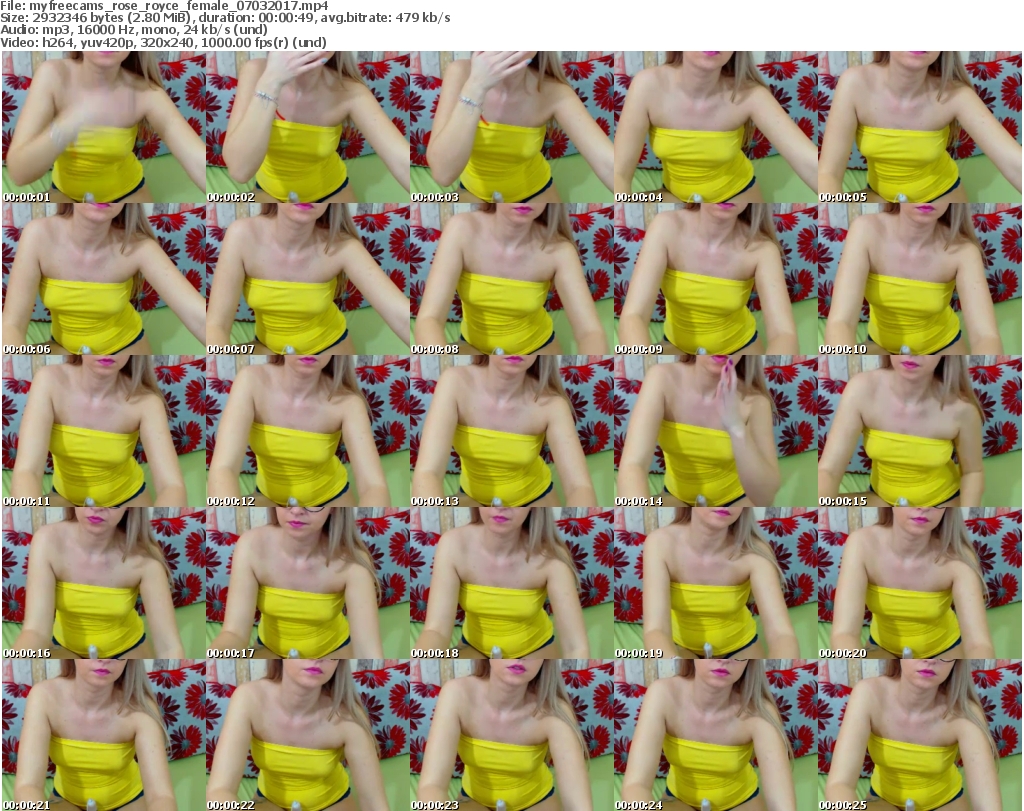
Task: Select the thumbnail stamped 00:00:04
Action: coord(716,127)
